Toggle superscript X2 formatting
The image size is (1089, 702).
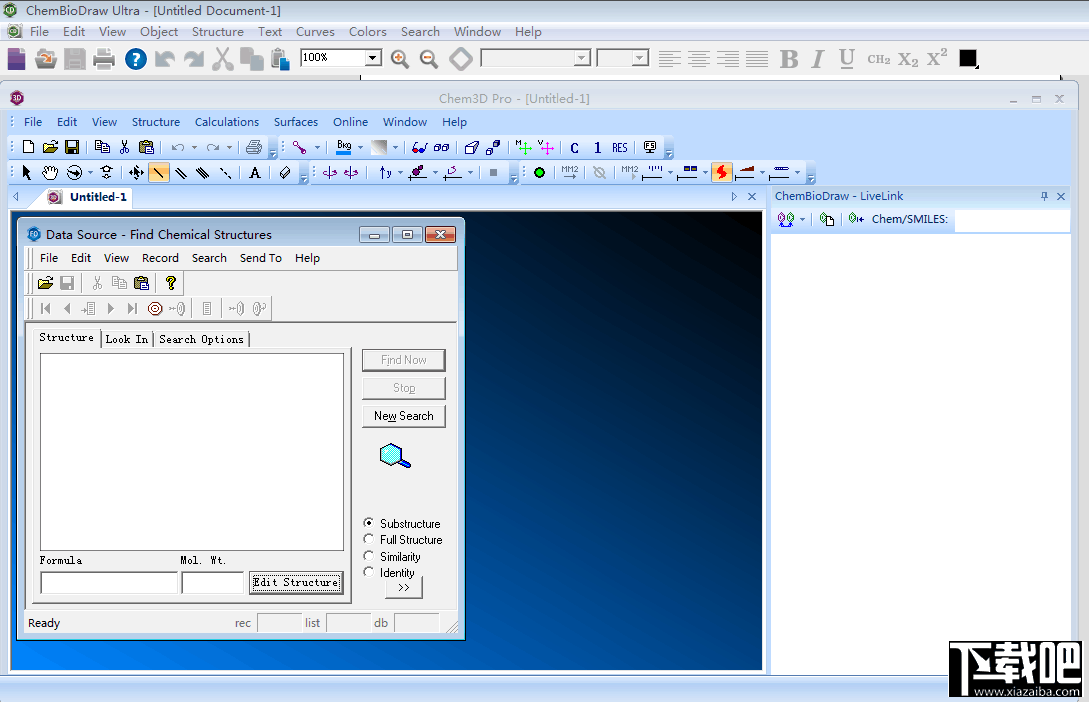point(937,58)
